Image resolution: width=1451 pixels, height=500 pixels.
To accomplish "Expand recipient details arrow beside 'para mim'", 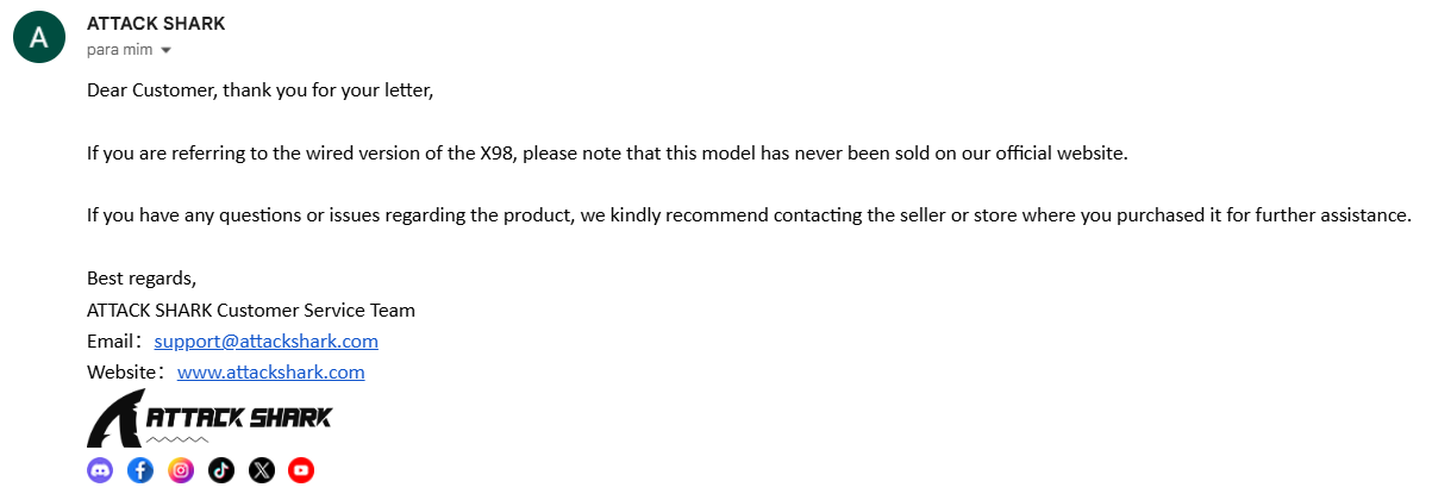I will tap(166, 50).
